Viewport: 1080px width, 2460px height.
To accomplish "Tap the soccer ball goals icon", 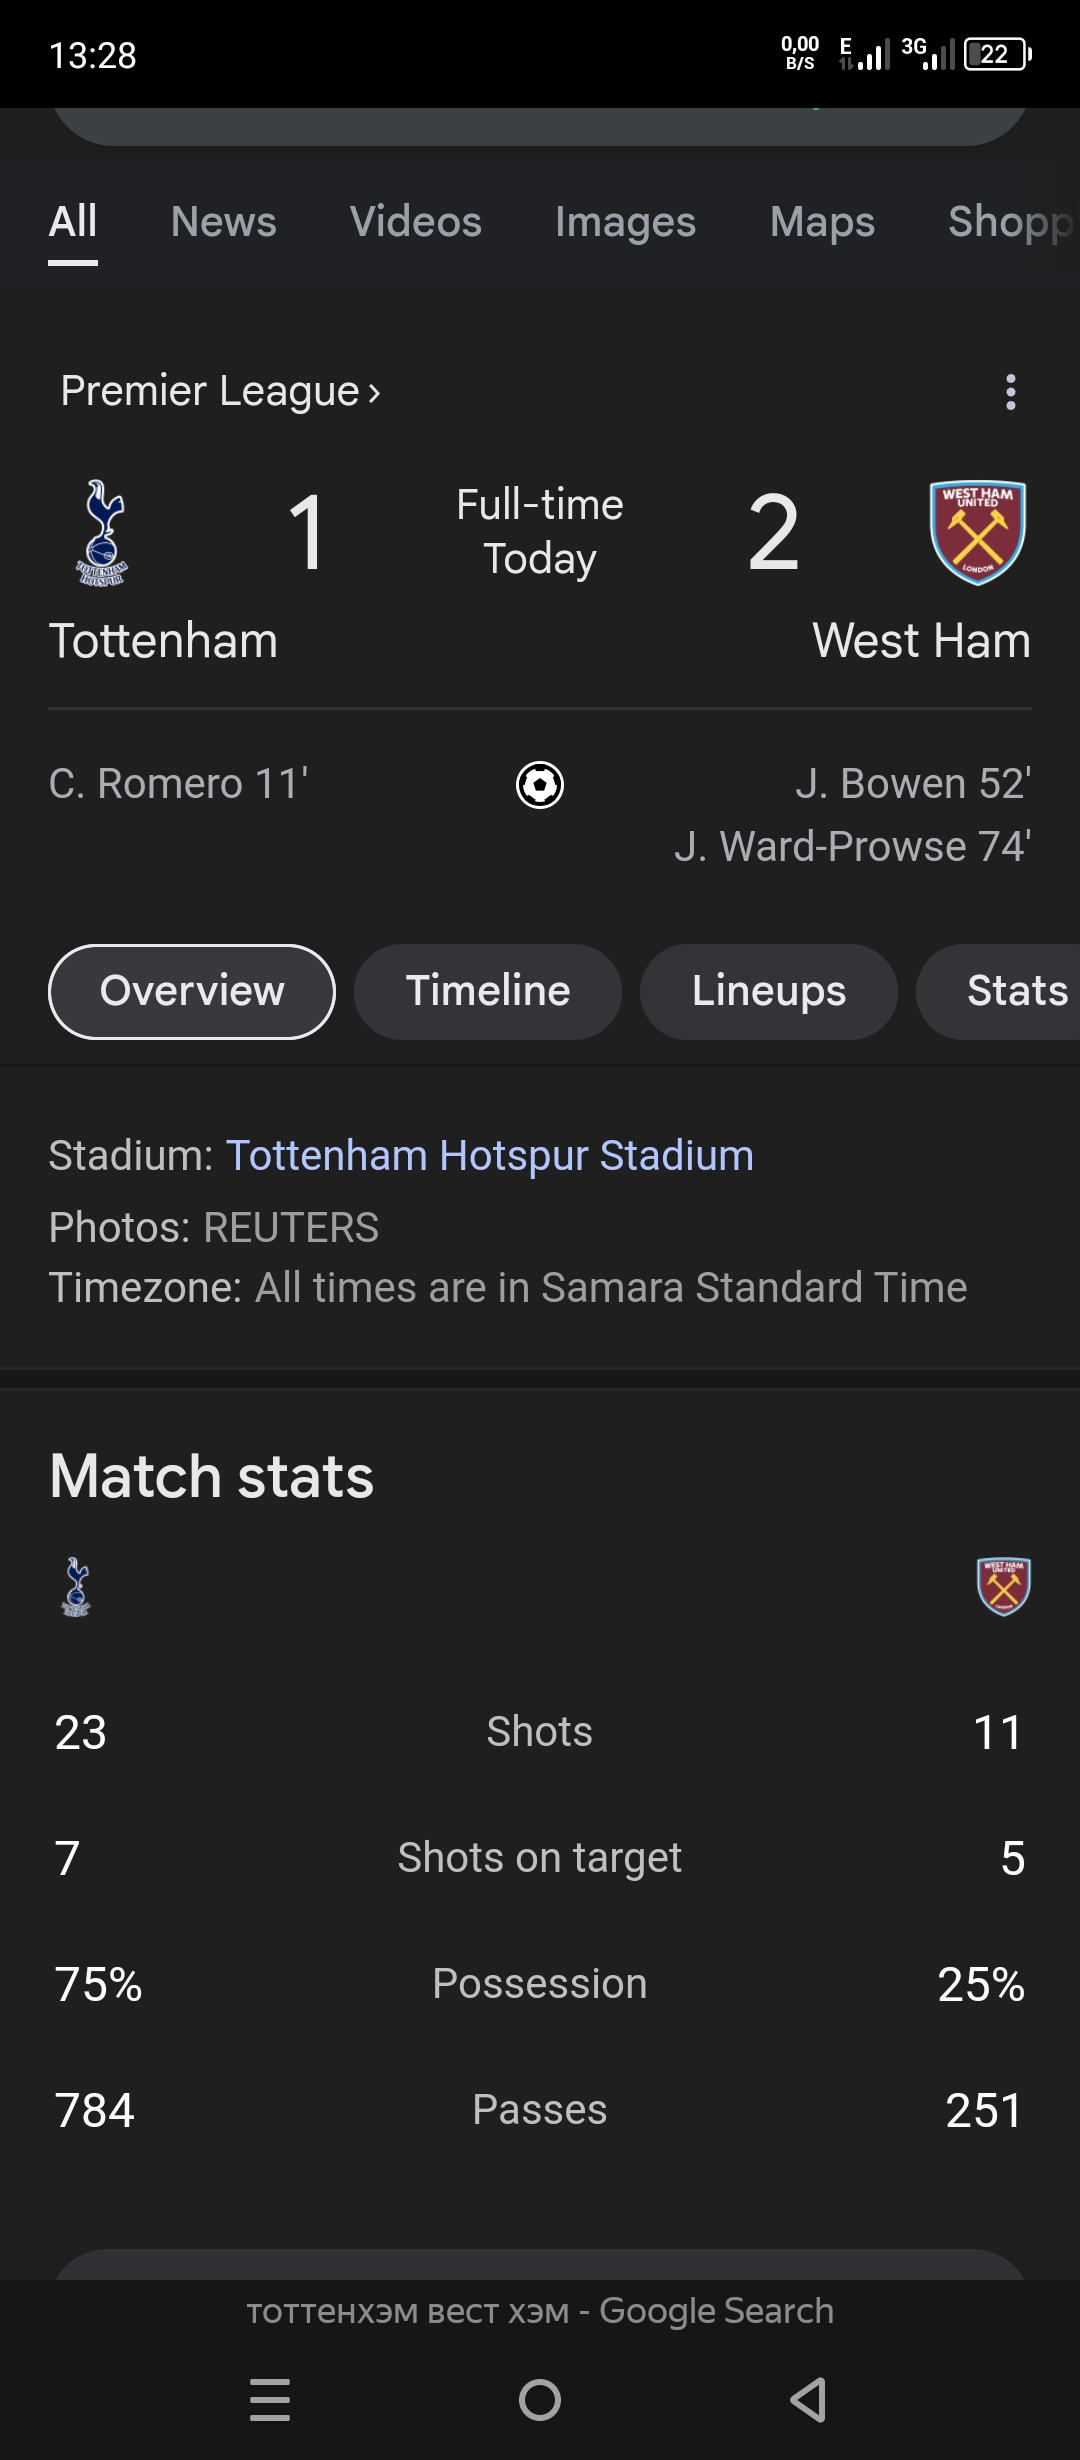I will (x=540, y=785).
